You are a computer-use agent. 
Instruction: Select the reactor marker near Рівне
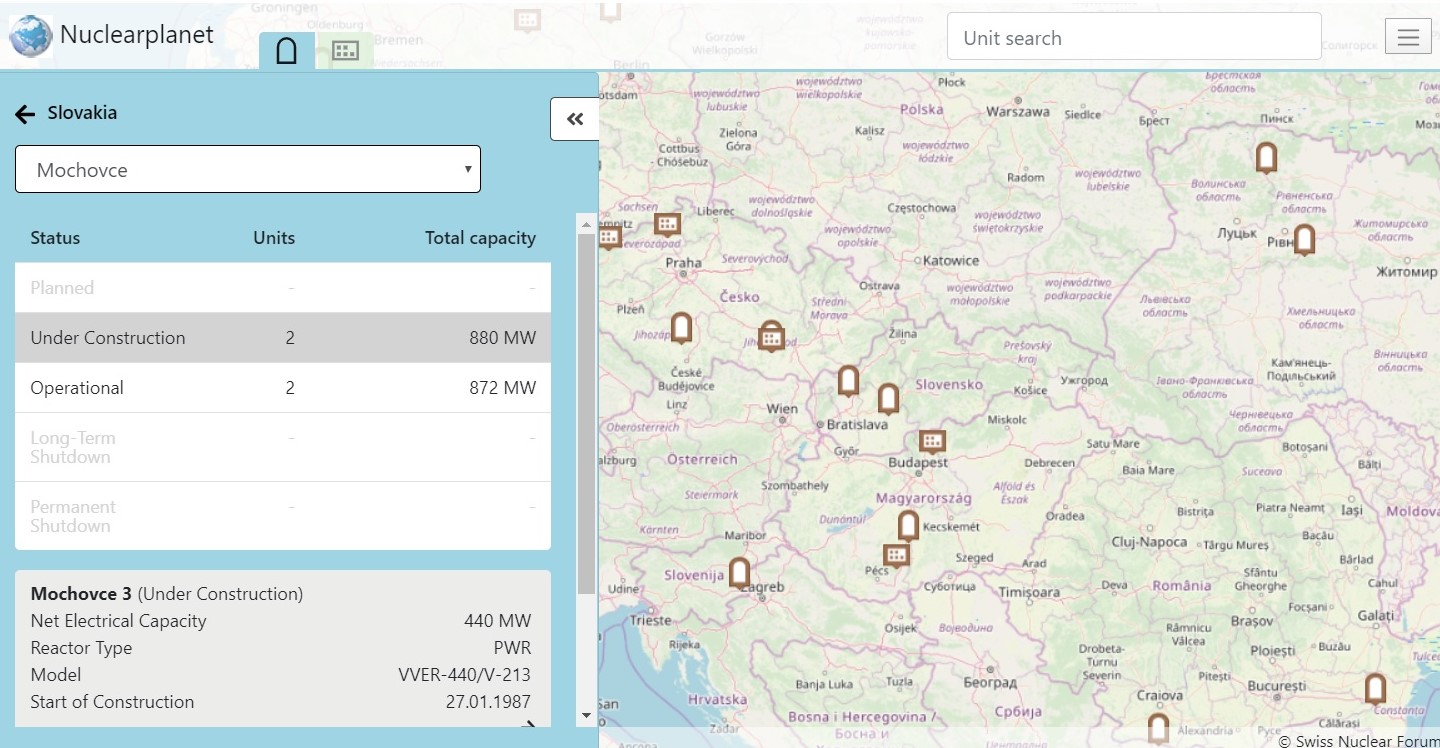(1303, 239)
